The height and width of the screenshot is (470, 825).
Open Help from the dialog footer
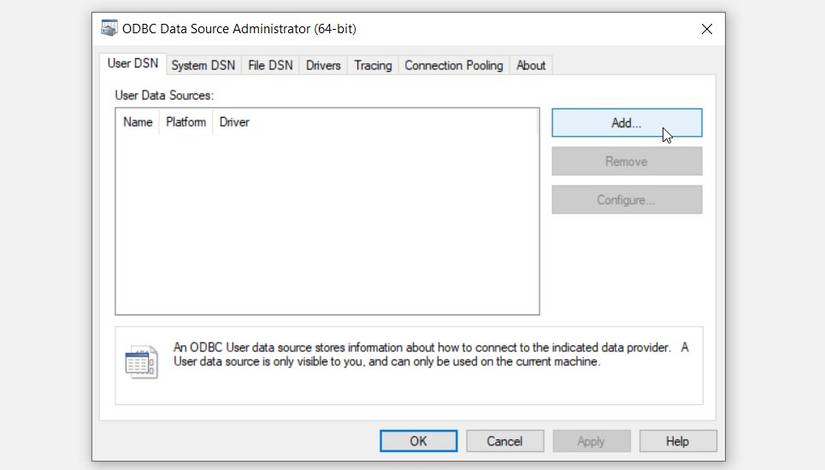(677, 441)
